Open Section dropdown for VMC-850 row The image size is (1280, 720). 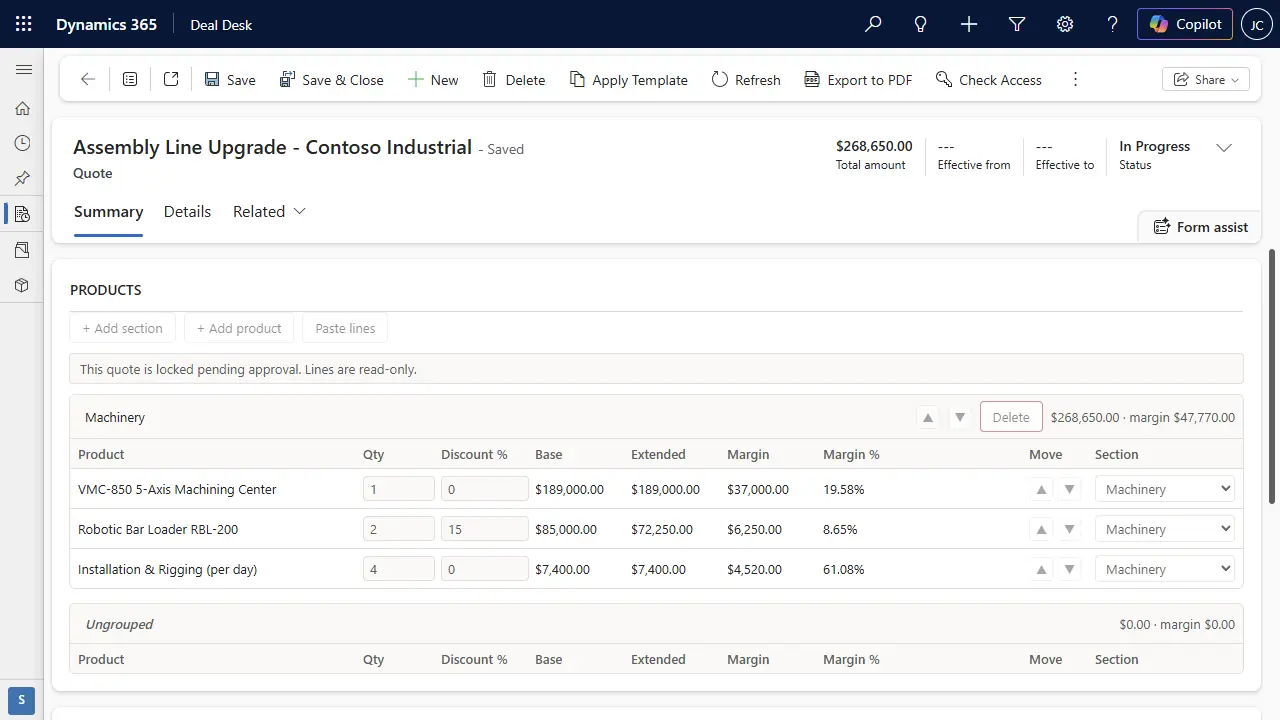(1165, 489)
